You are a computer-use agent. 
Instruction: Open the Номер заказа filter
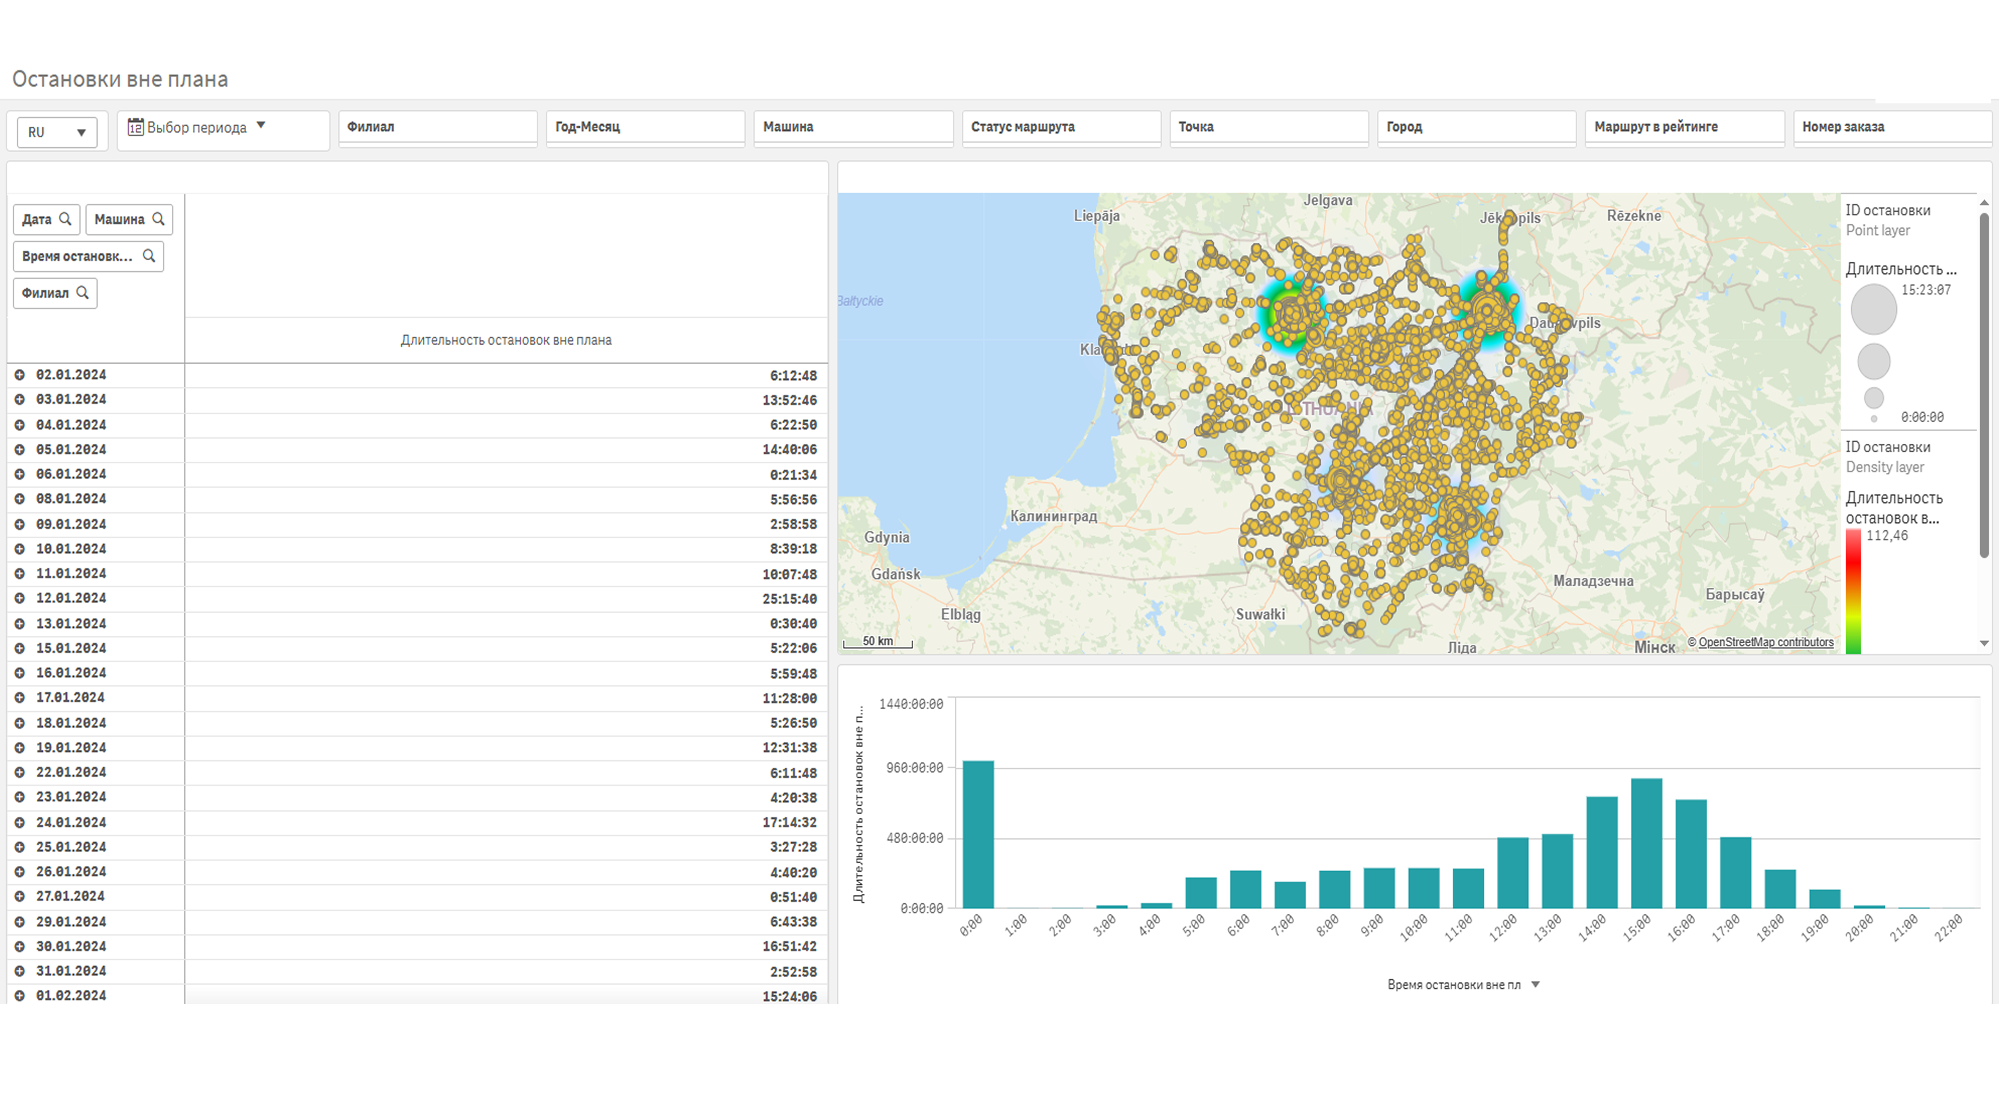pos(1893,128)
